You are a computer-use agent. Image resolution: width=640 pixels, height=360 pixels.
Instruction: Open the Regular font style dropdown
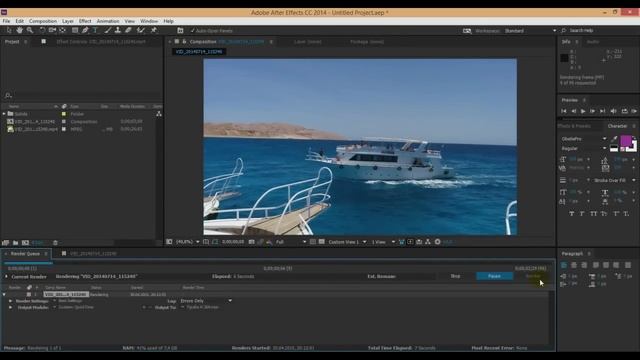[x=584, y=149]
